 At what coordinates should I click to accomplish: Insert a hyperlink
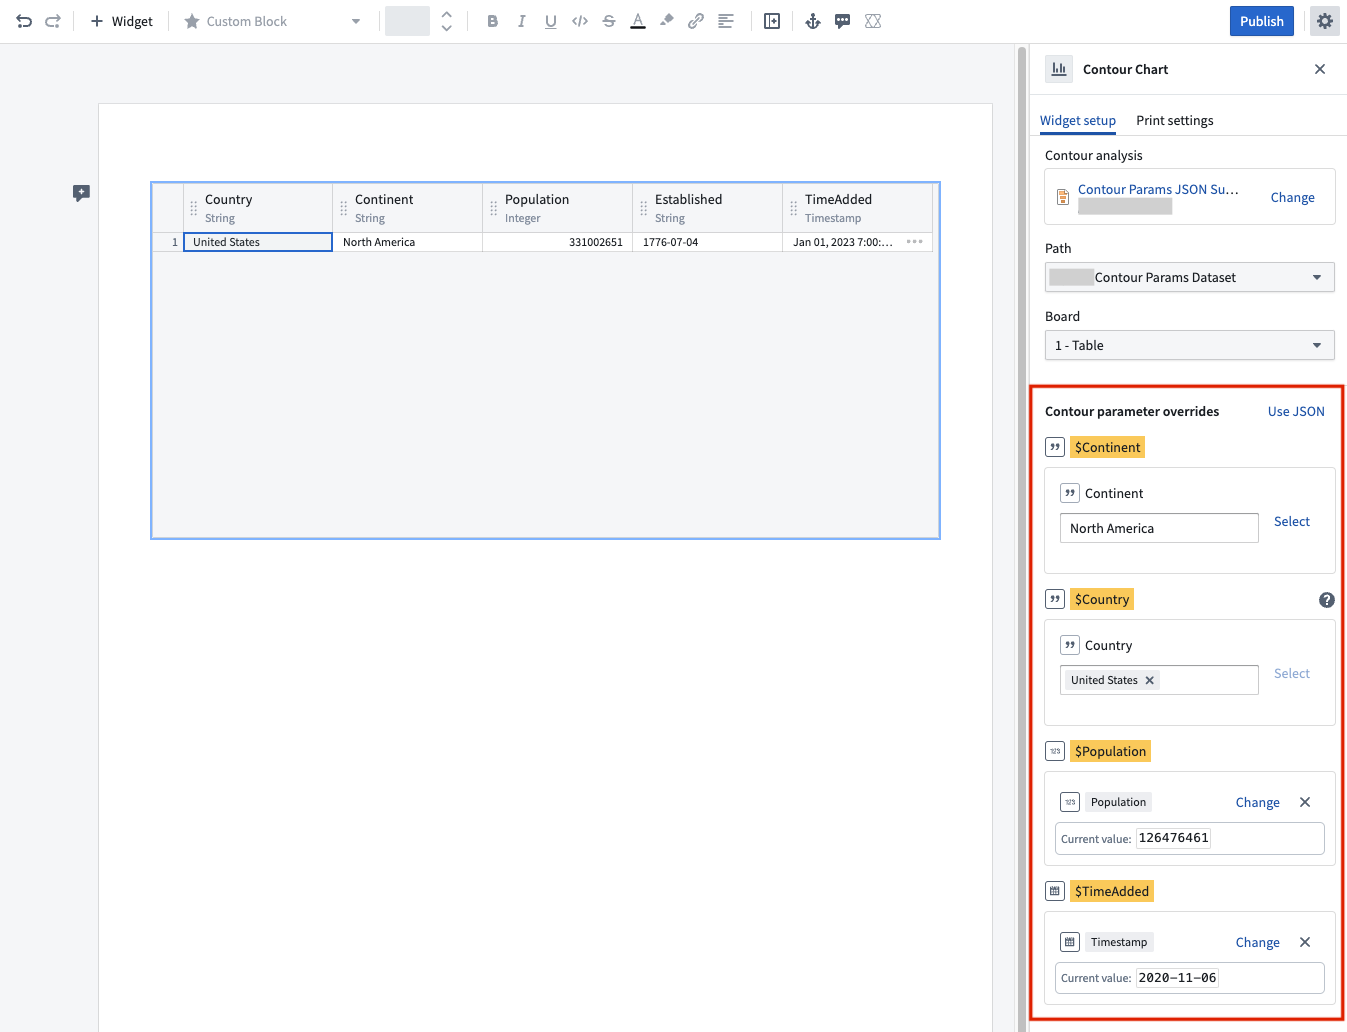696,21
